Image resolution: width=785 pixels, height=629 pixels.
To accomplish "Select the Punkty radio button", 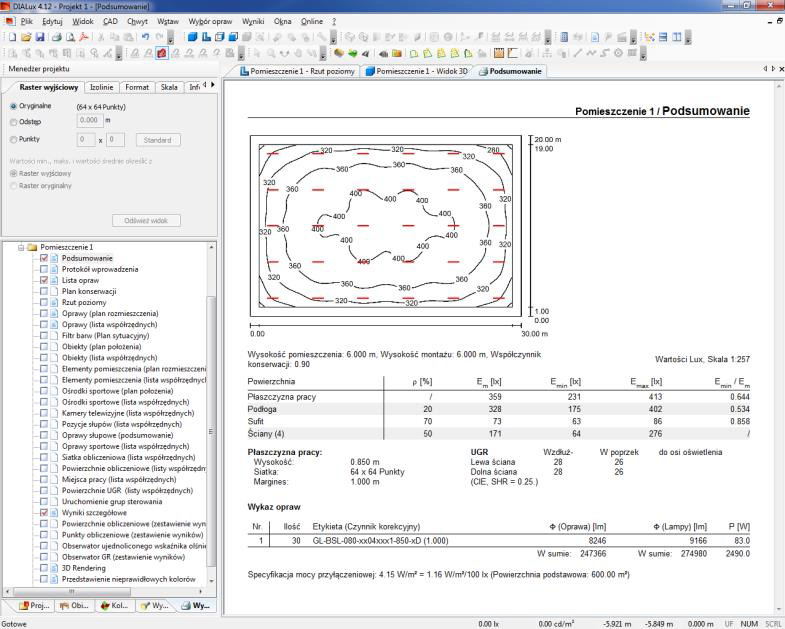I will (14, 139).
